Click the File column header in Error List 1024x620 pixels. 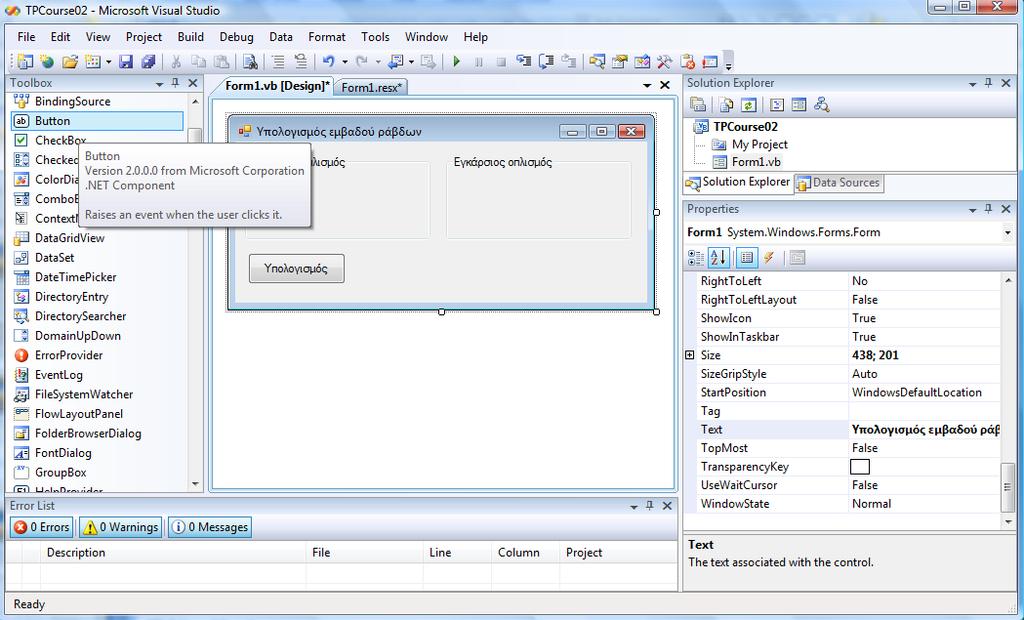click(364, 553)
